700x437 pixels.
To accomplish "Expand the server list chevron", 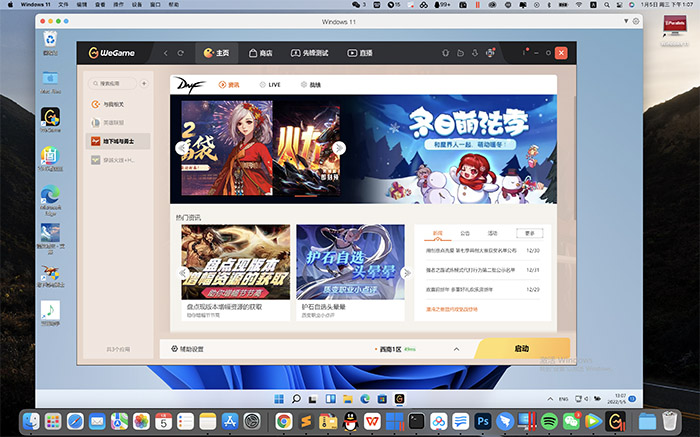I will point(456,349).
